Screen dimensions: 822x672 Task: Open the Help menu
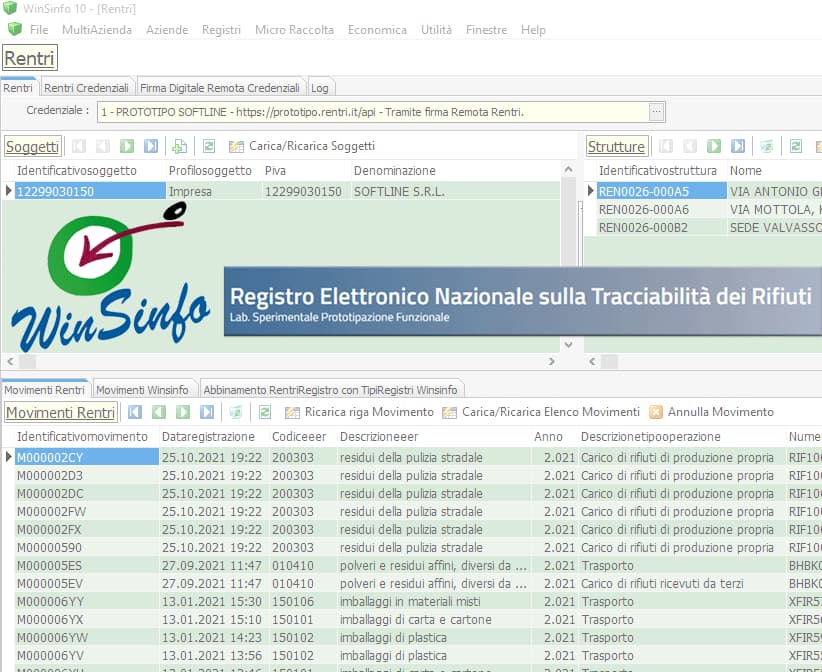pos(533,30)
